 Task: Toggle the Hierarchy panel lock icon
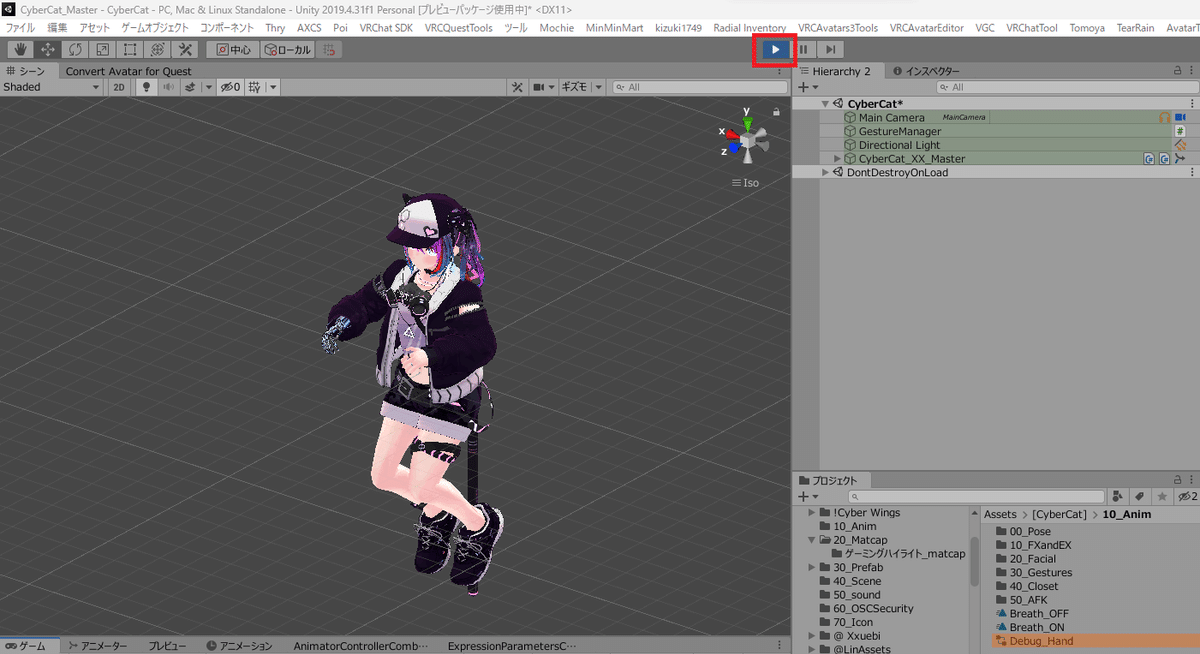1178,71
